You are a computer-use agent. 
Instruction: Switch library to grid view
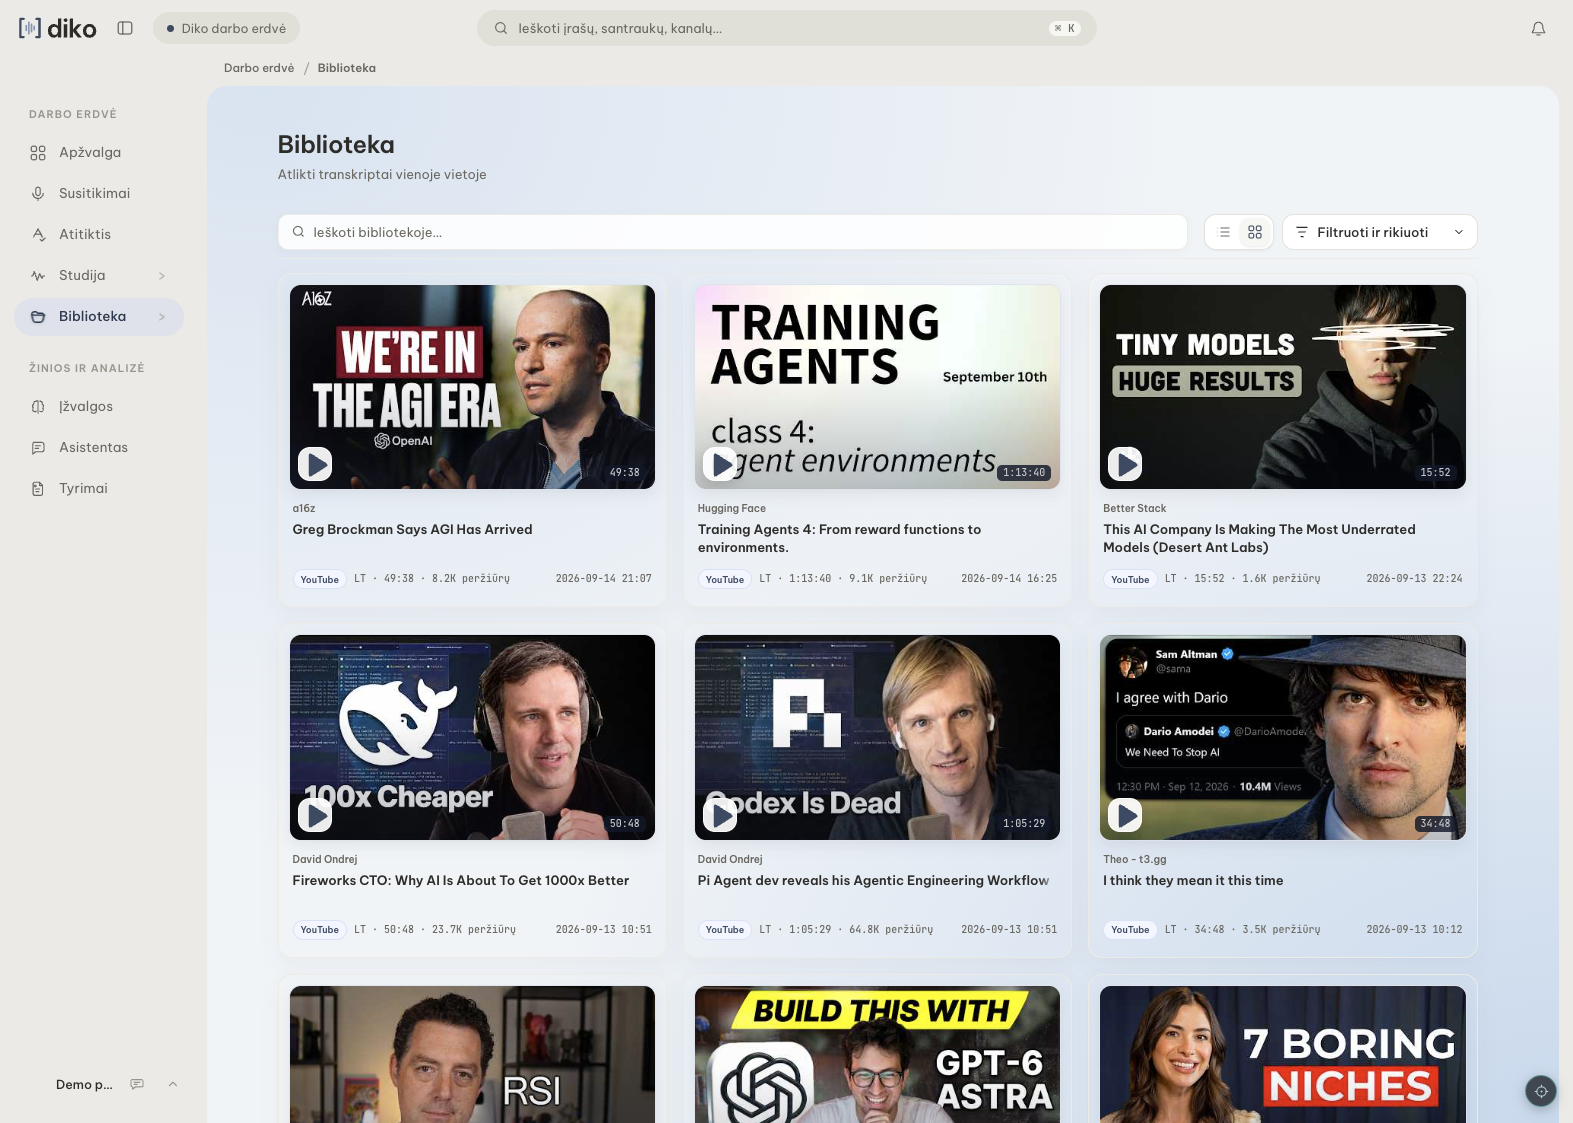coord(1255,232)
